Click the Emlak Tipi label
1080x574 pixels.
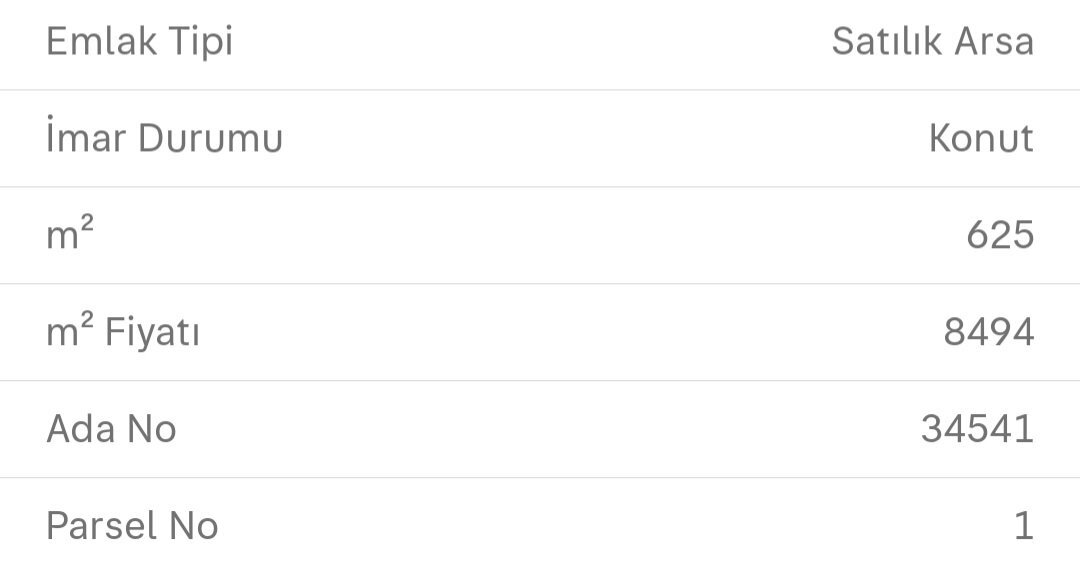click(x=139, y=43)
